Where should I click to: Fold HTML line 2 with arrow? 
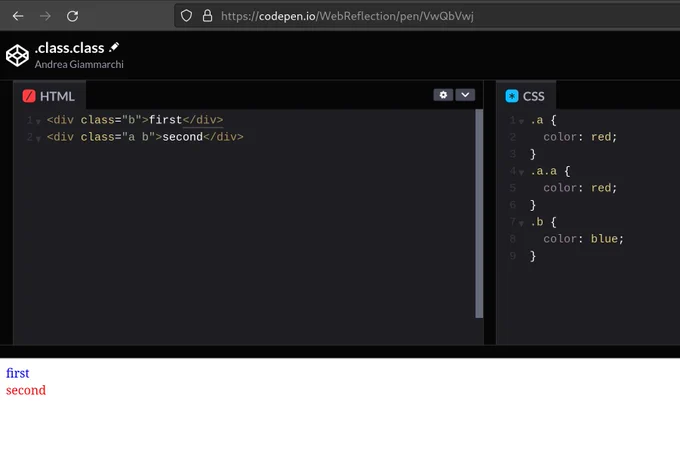38,139
